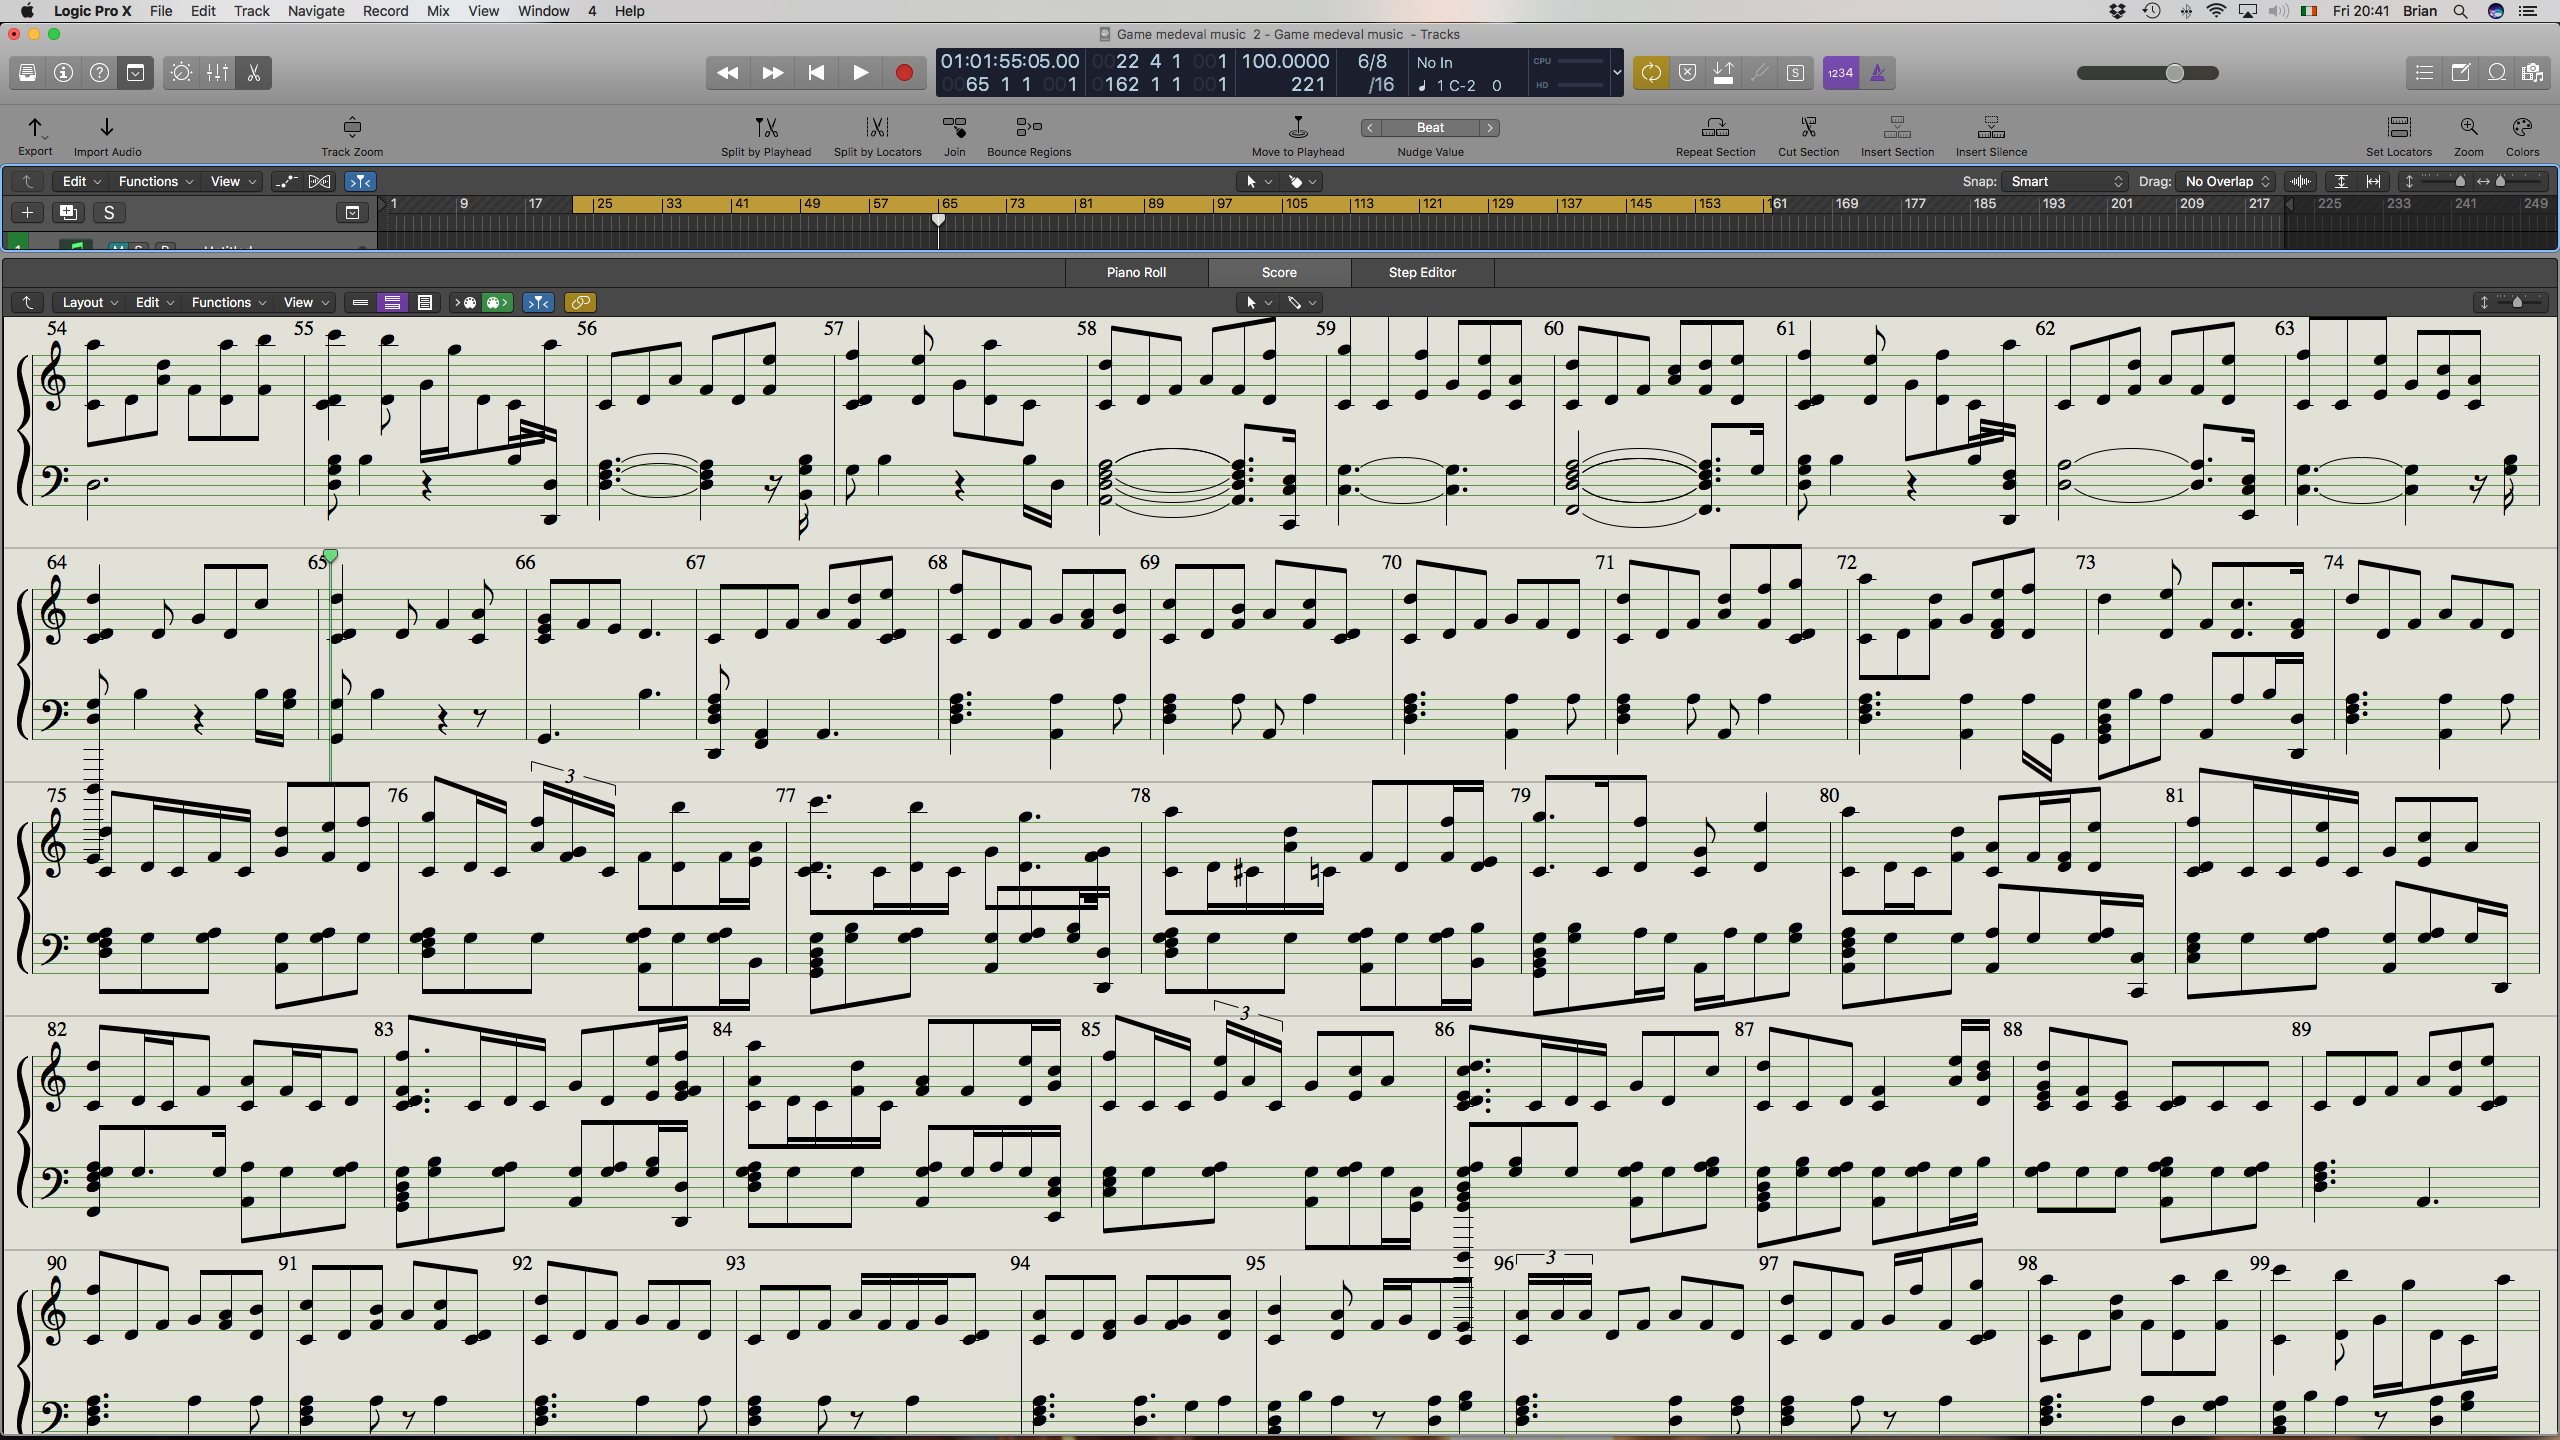The image size is (2560, 1440).
Task: Open the Drag No Overlap dropdown
Action: [x=2227, y=181]
